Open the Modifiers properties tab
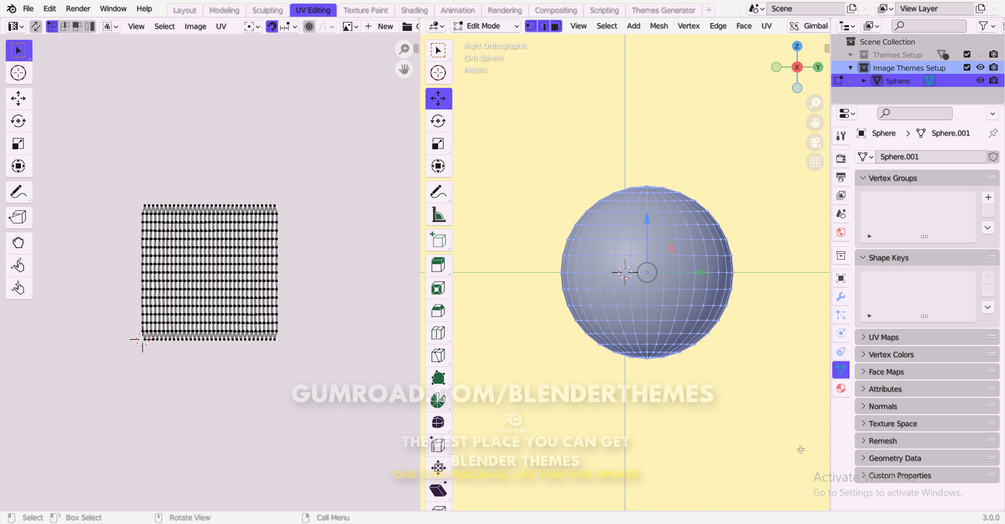 click(841, 297)
